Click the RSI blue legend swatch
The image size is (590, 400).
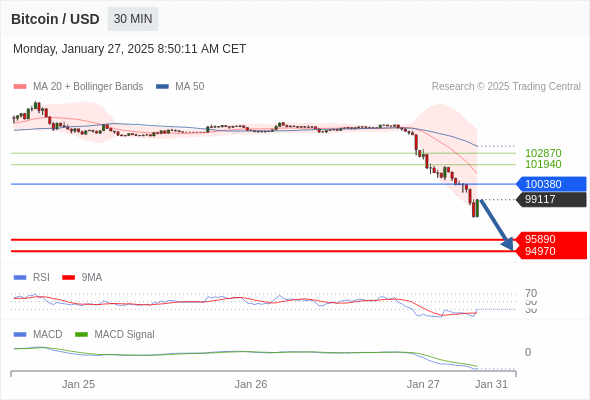coord(20,278)
